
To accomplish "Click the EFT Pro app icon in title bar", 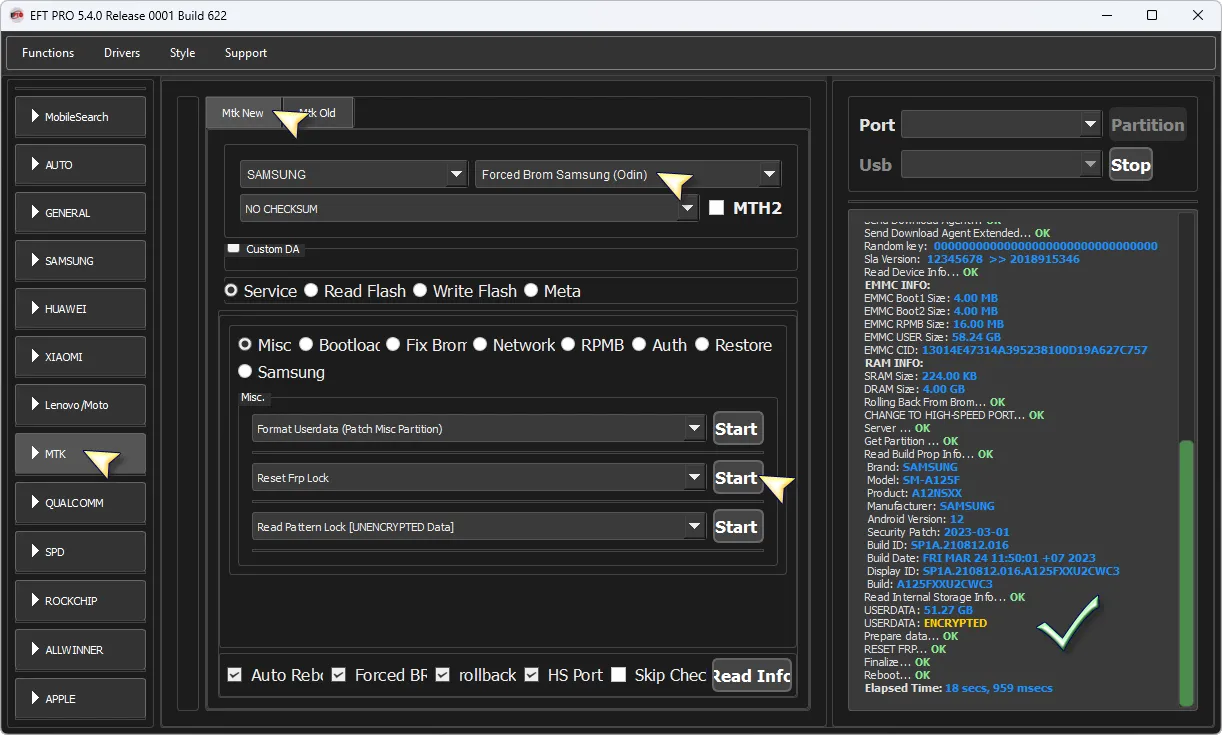I will tap(16, 15).
